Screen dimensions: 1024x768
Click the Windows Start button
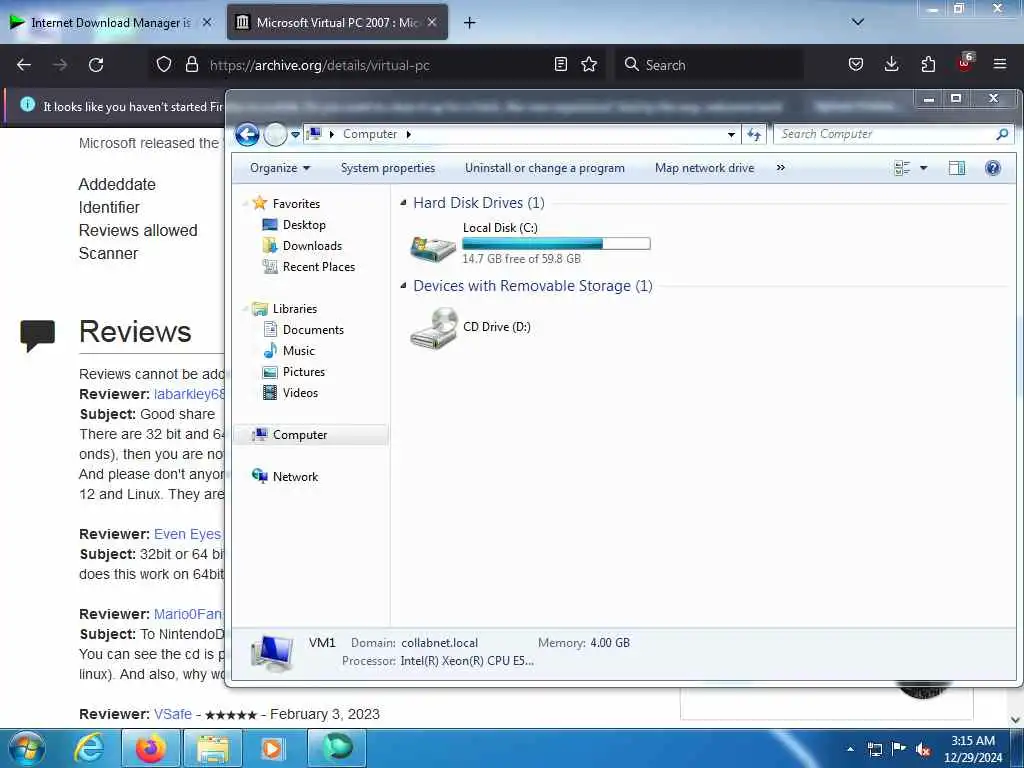point(26,748)
